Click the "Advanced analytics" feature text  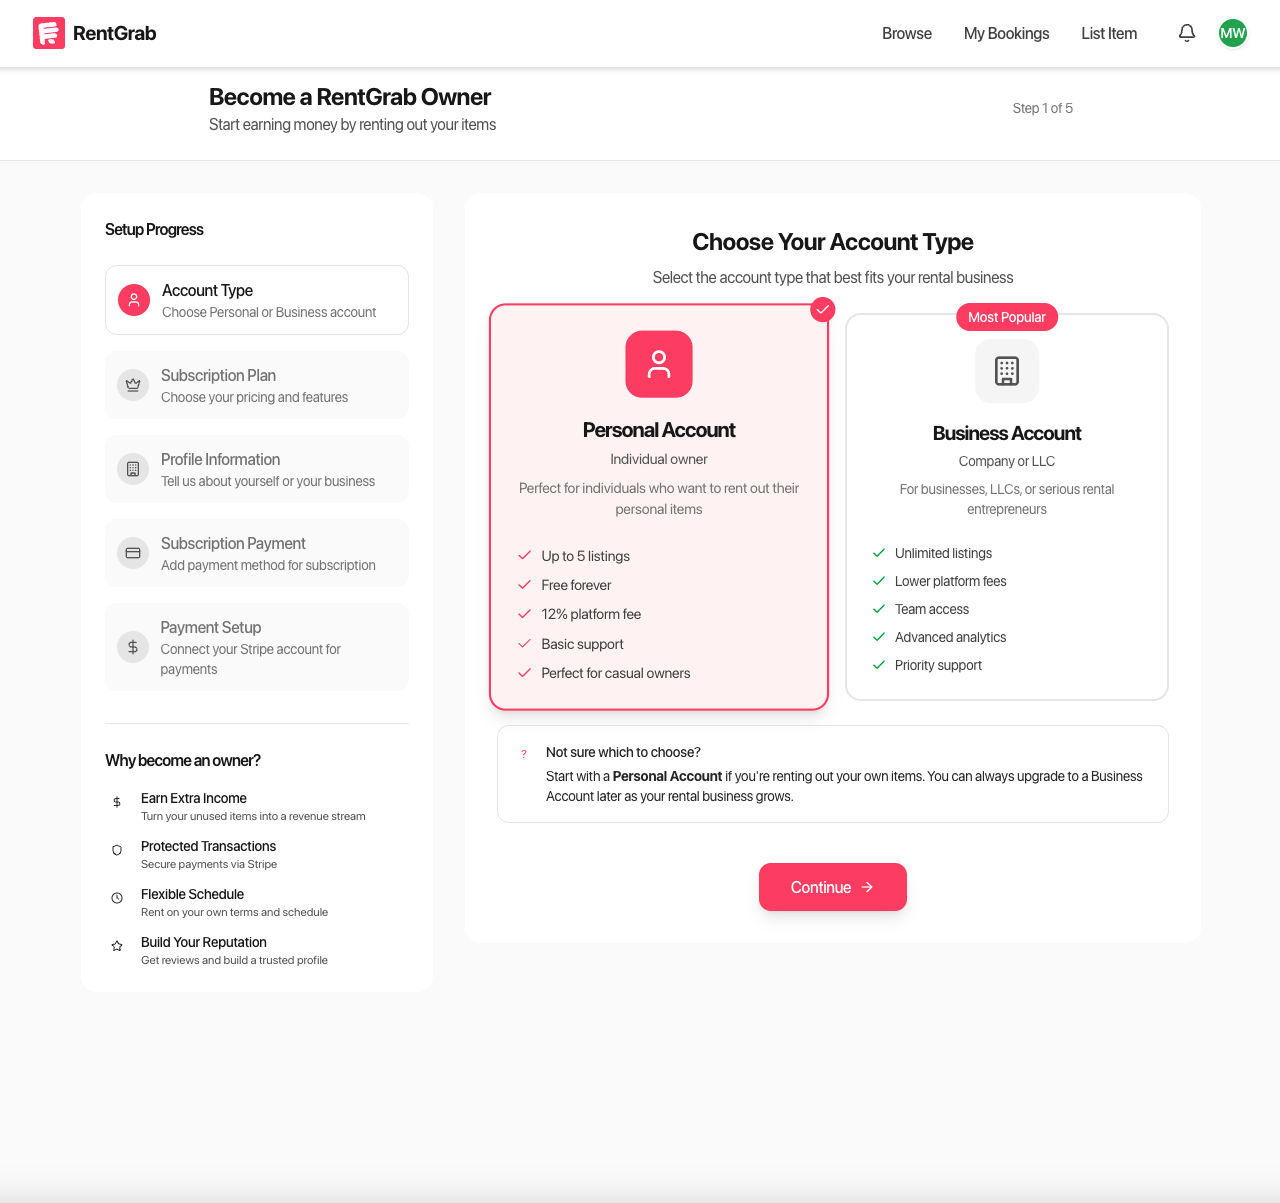coord(951,637)
